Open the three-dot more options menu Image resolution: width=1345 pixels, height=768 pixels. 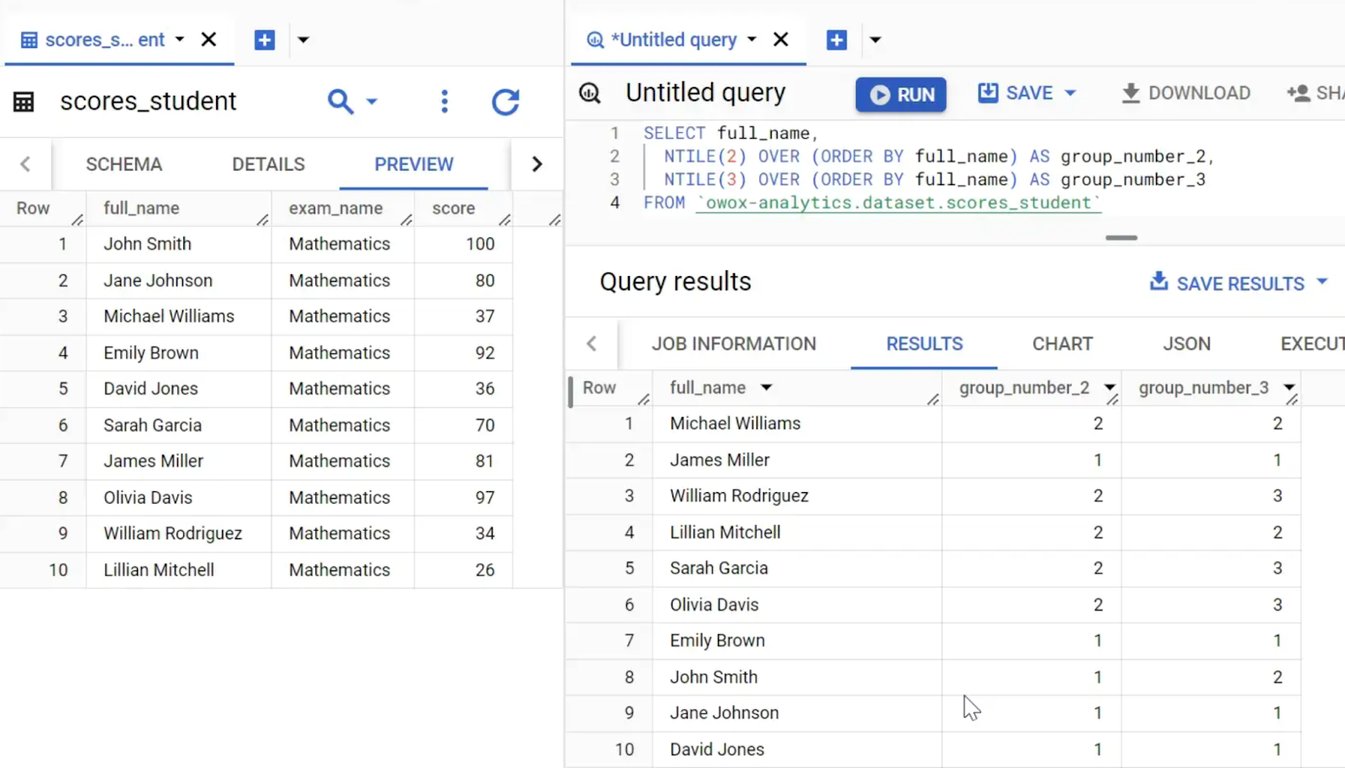click(444, 101)
